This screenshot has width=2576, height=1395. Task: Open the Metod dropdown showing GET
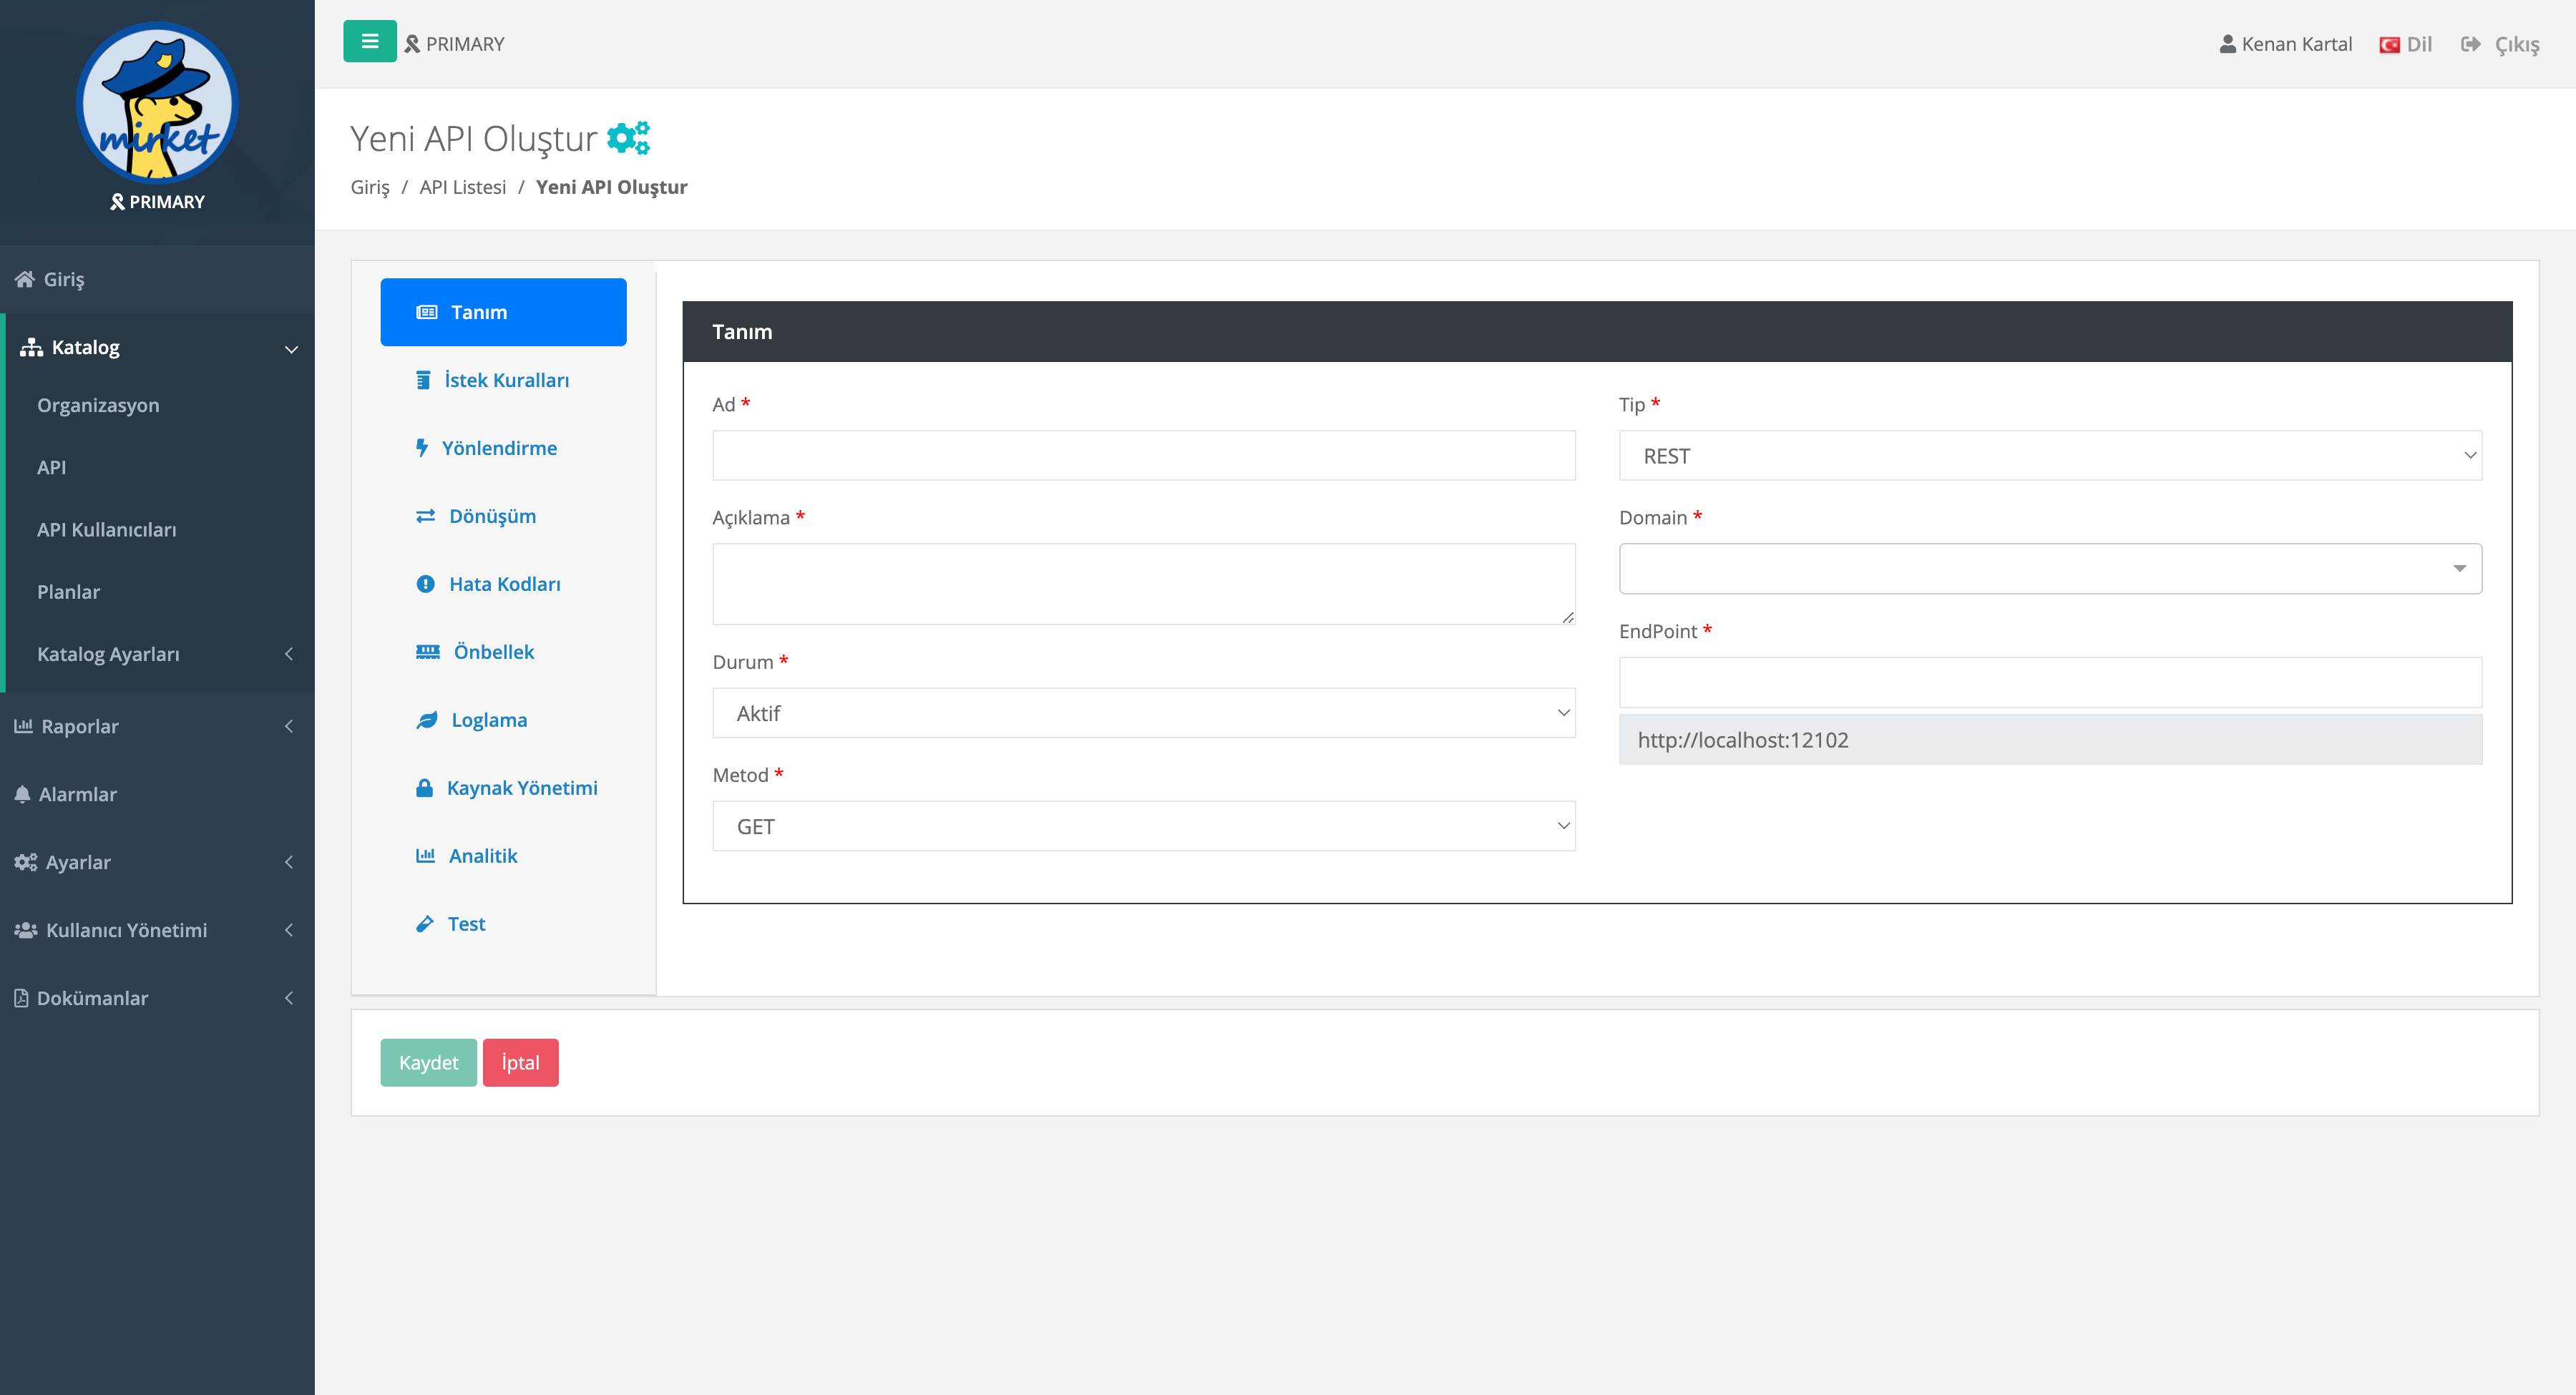point(1144,826)
